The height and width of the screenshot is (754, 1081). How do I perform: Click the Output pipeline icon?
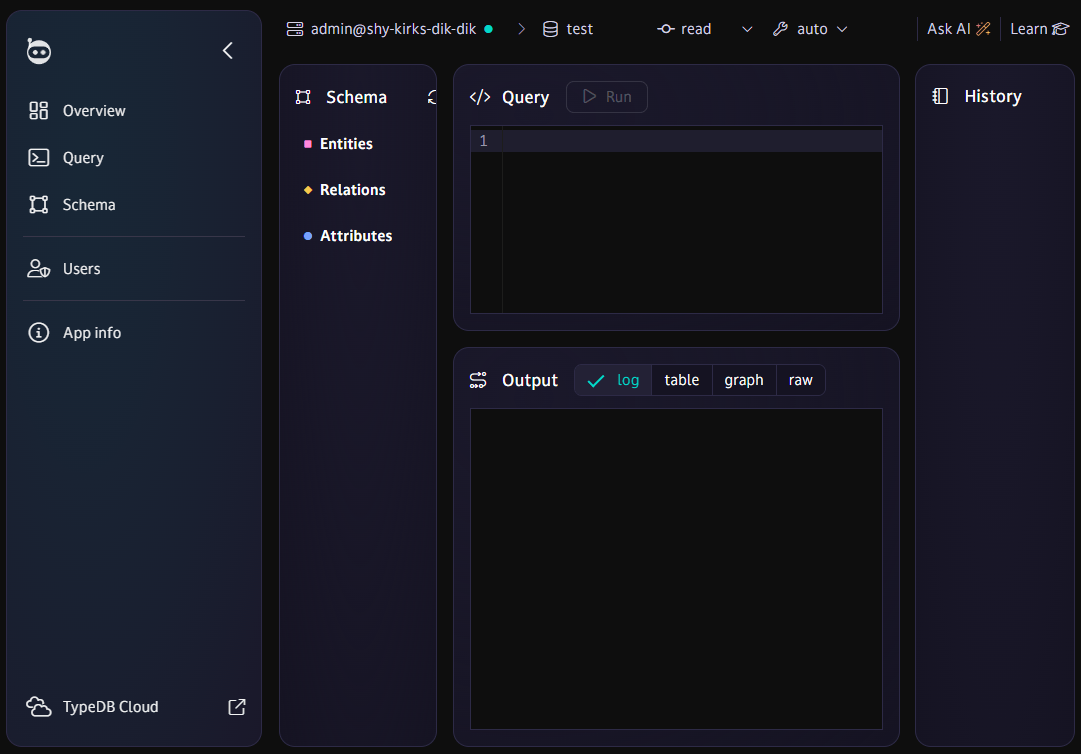pos(477,380)
